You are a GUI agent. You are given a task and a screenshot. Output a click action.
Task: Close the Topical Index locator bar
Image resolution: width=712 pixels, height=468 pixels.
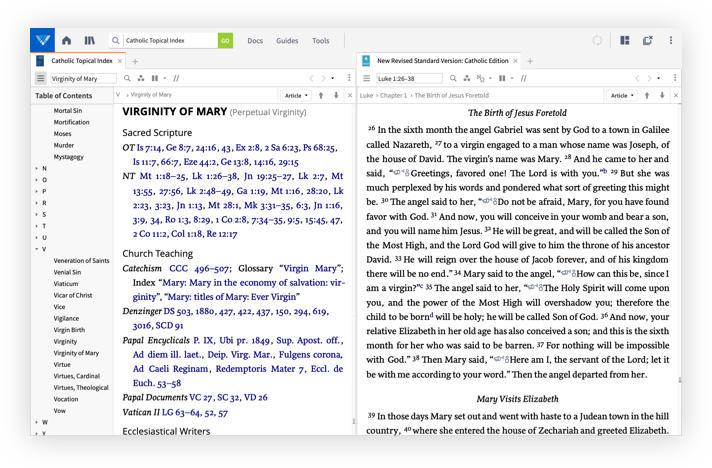pos(350,95)
